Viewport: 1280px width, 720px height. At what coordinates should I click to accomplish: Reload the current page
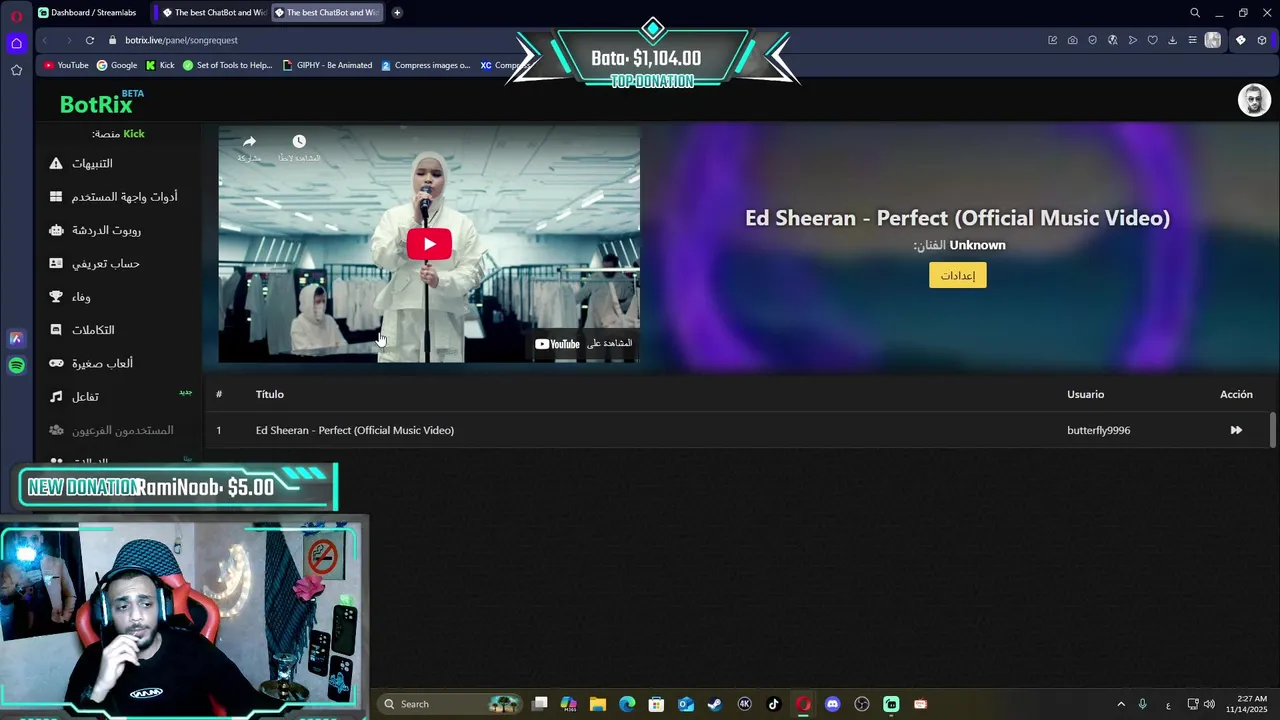tap(90, 40)
